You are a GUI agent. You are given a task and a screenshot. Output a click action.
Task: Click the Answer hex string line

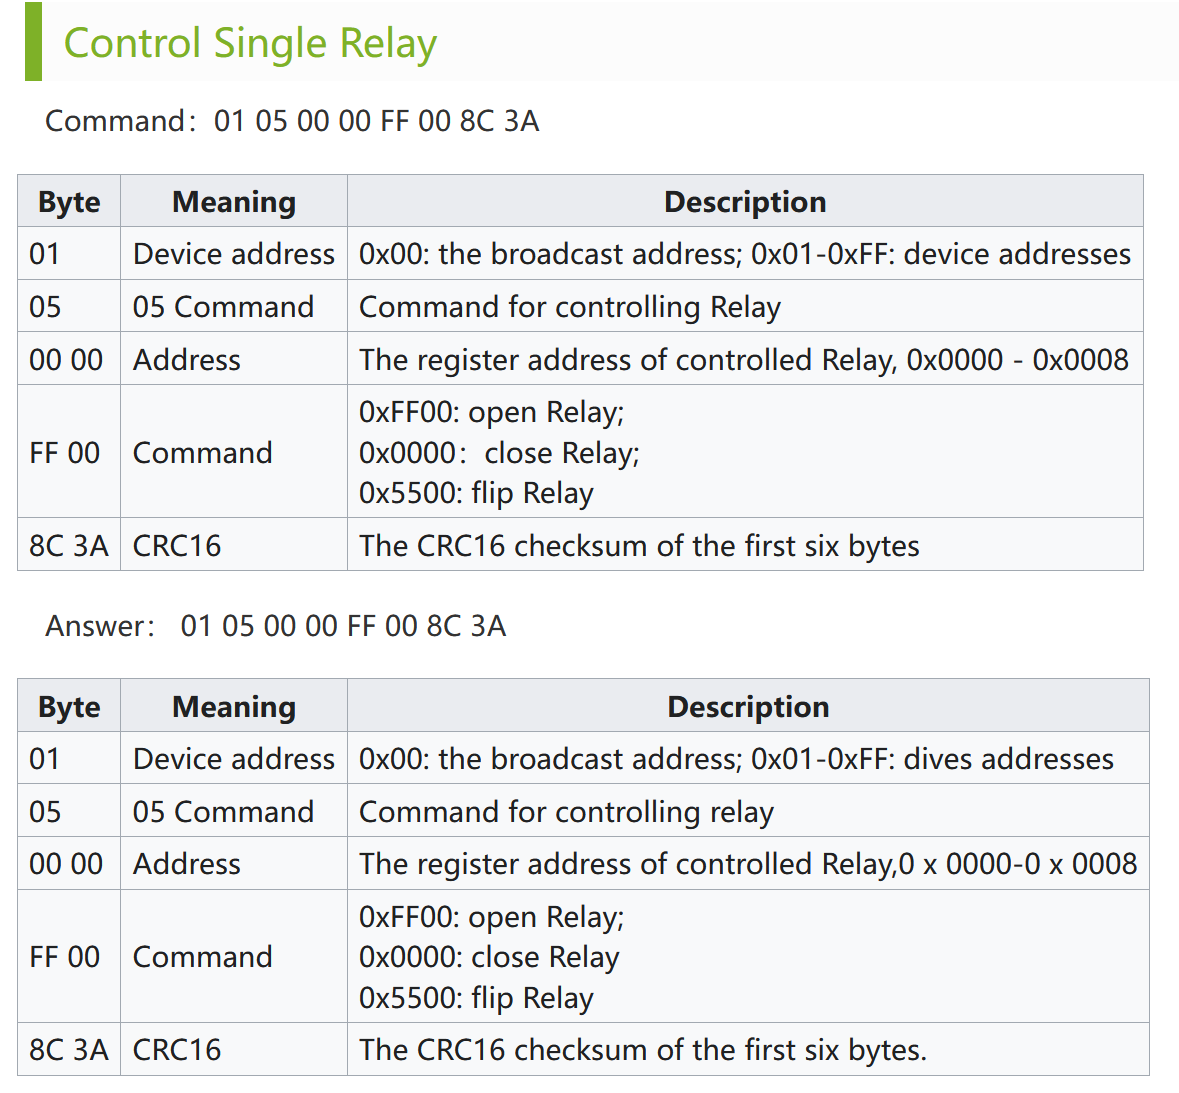pos(276,626)
